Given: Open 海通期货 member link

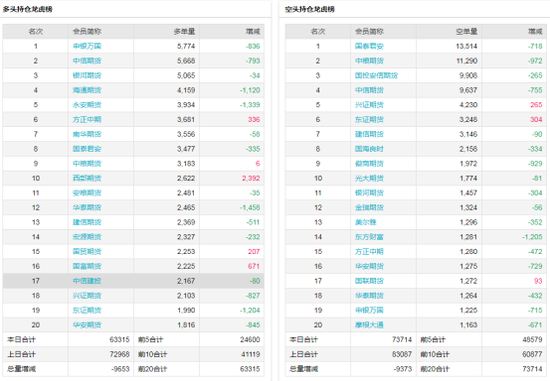Looking at the screenshot, I should [87, 90].
